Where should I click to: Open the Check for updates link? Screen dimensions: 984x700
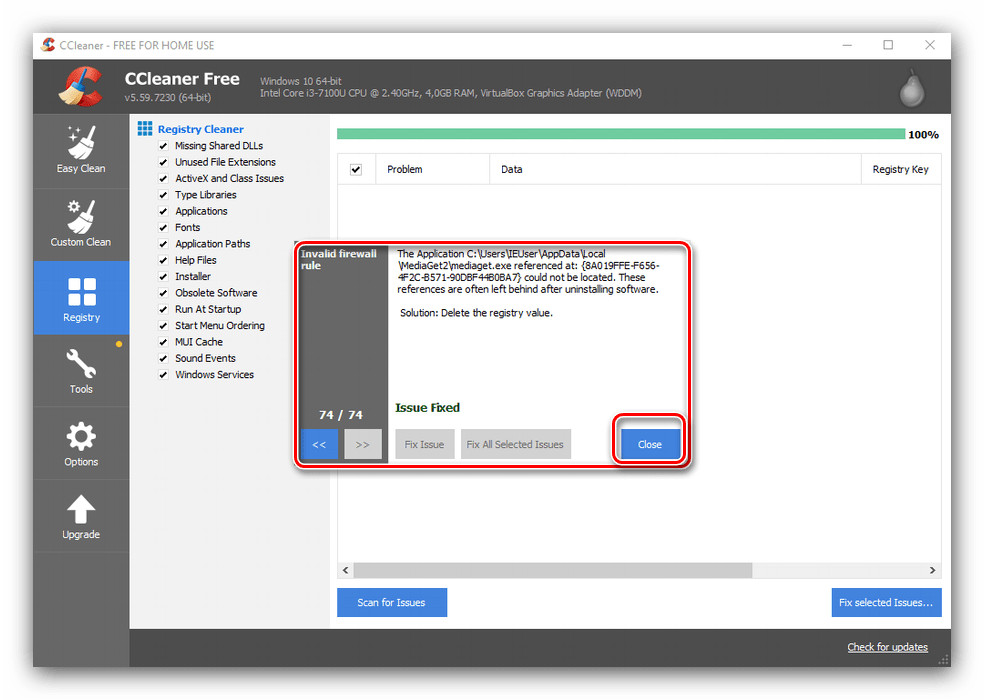pyautogui.click(x=887, y=647)
